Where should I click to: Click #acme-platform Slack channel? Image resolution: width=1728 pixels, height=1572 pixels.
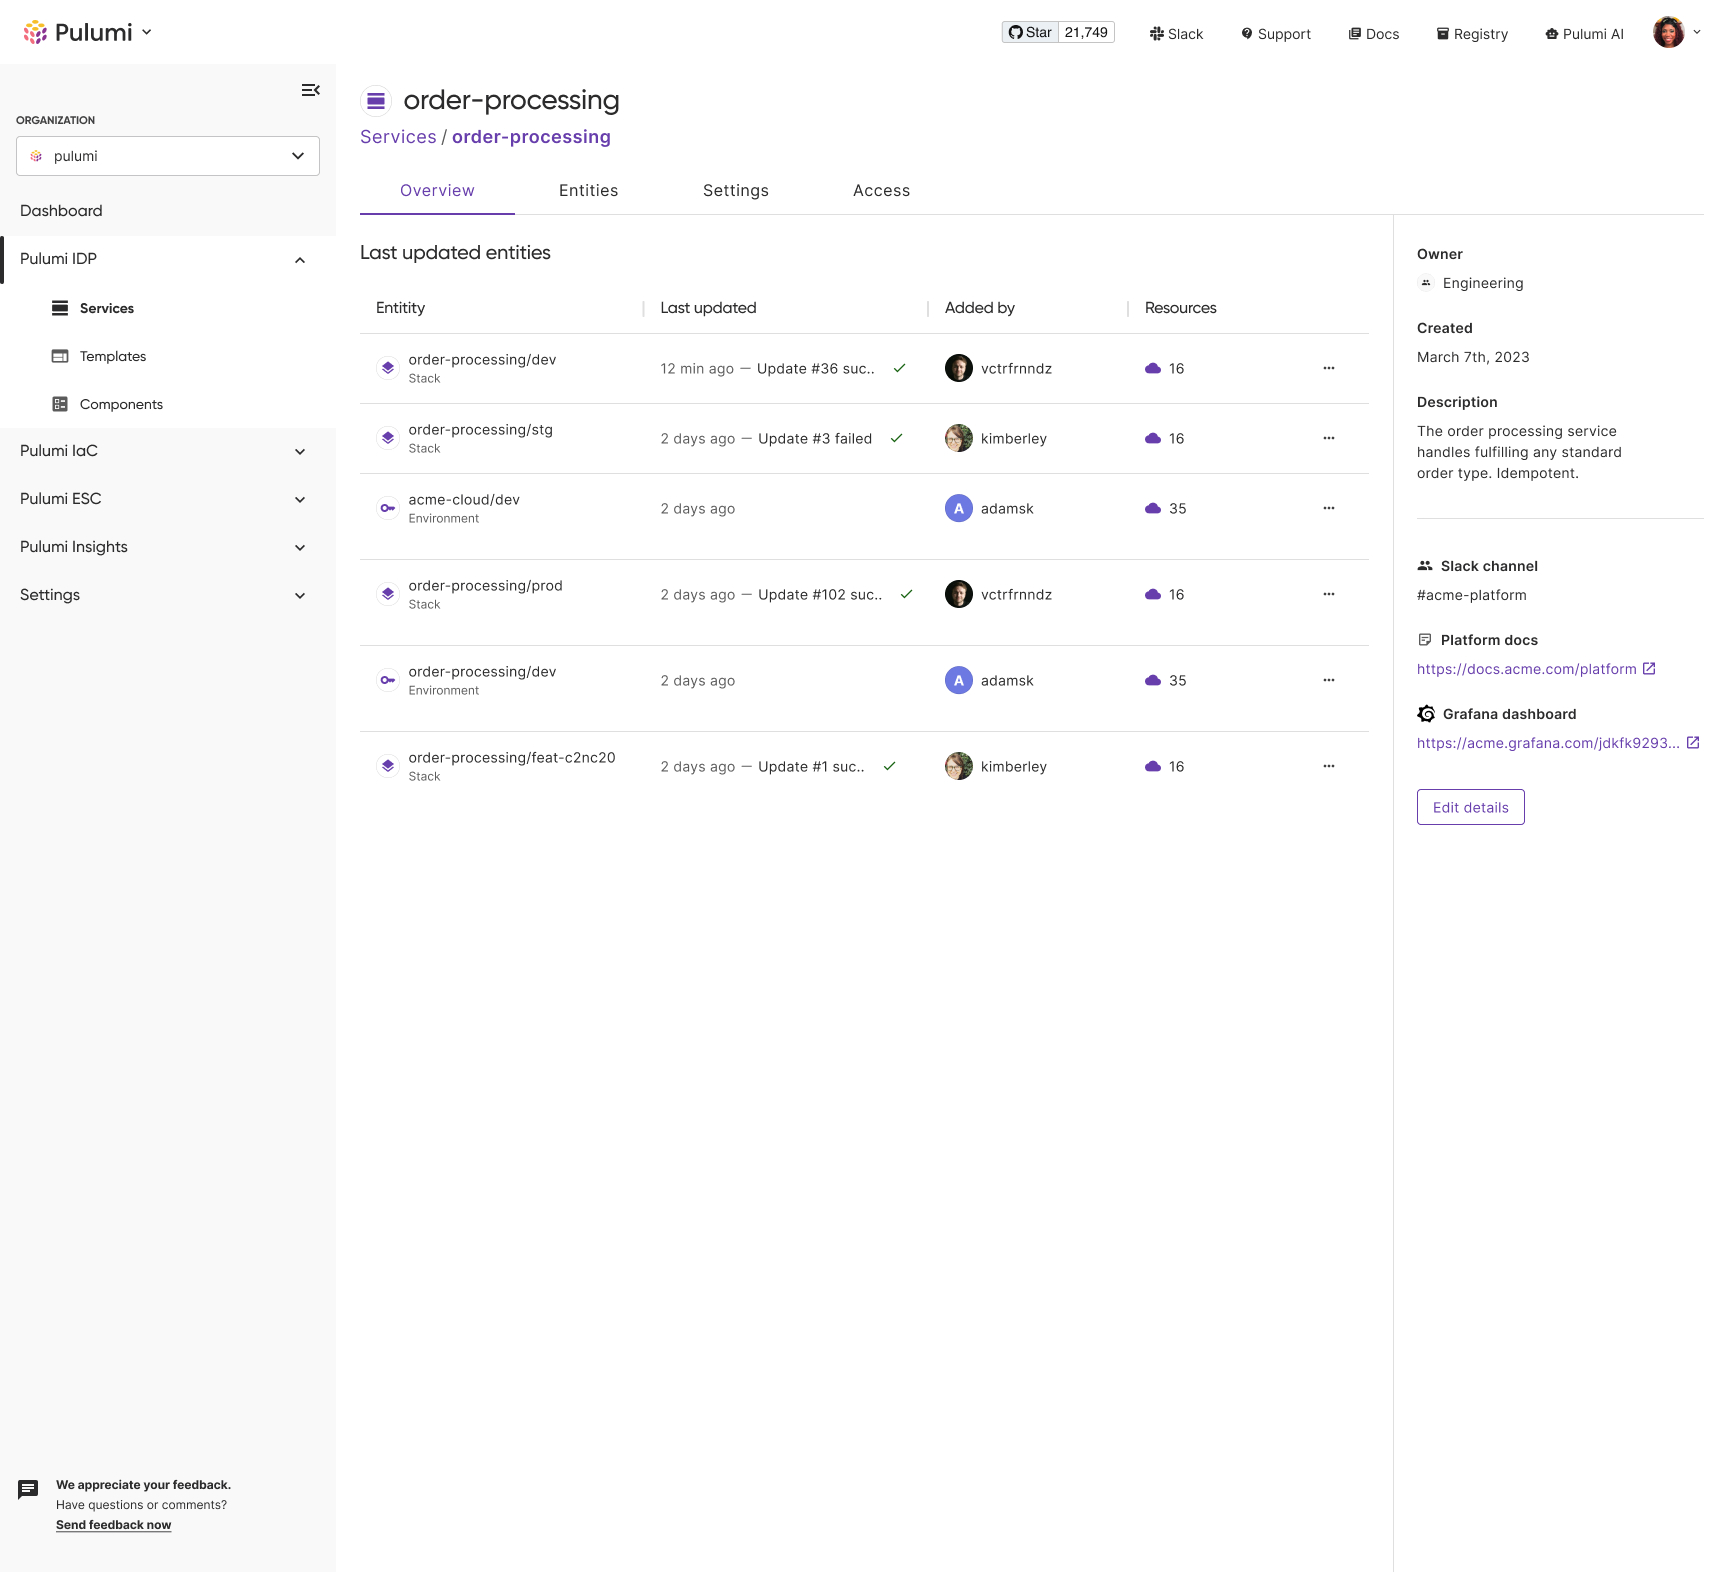(x=1471, y=595)
